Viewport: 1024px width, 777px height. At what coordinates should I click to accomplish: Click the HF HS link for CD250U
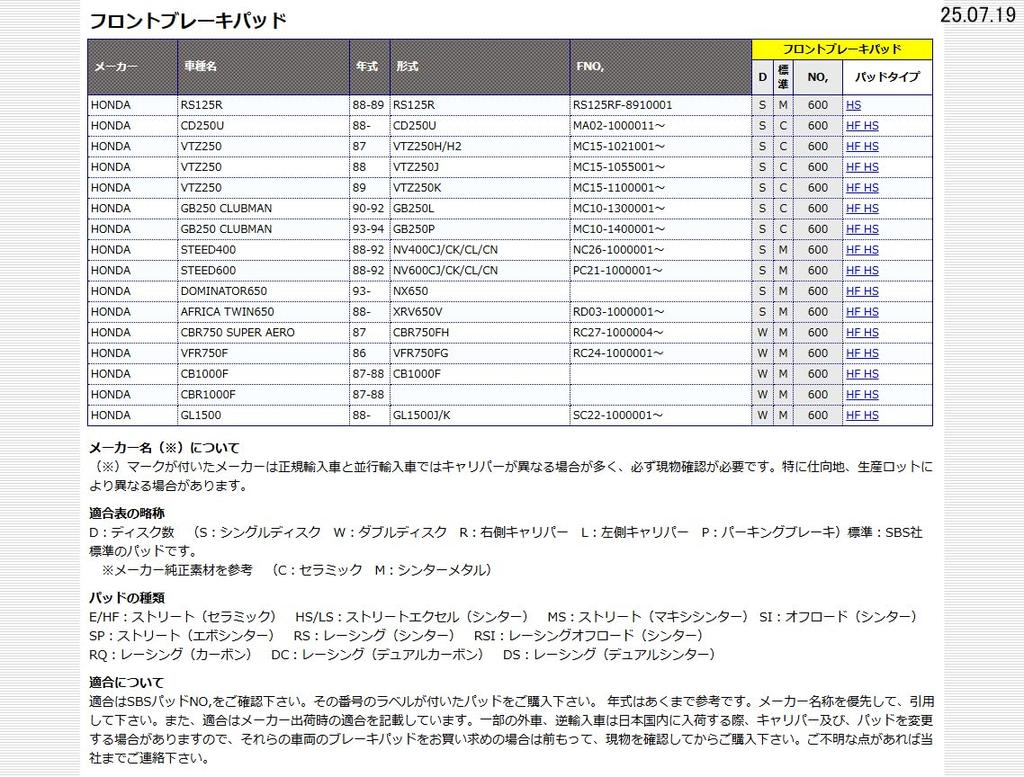861,126
